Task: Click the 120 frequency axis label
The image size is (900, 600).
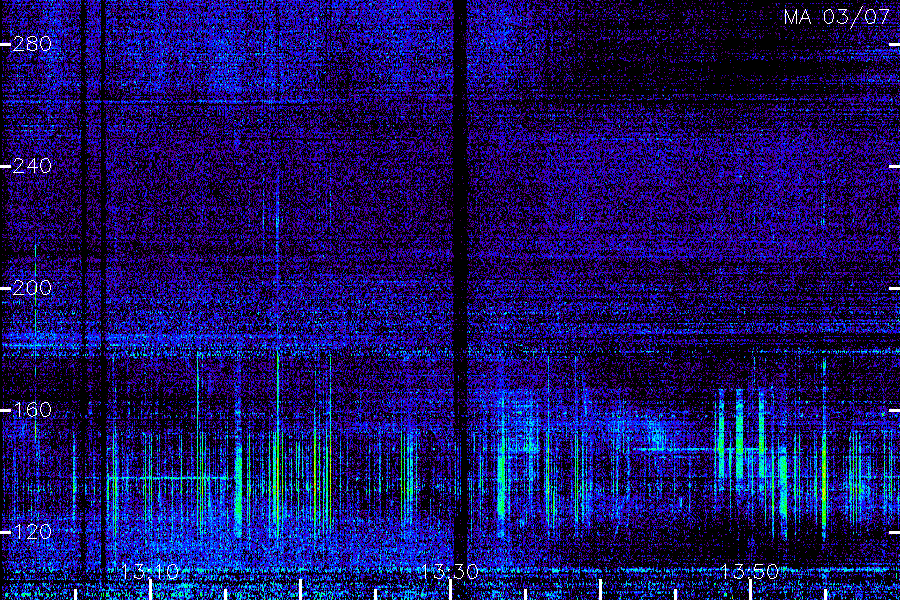Action: click(x=32, y=532)
